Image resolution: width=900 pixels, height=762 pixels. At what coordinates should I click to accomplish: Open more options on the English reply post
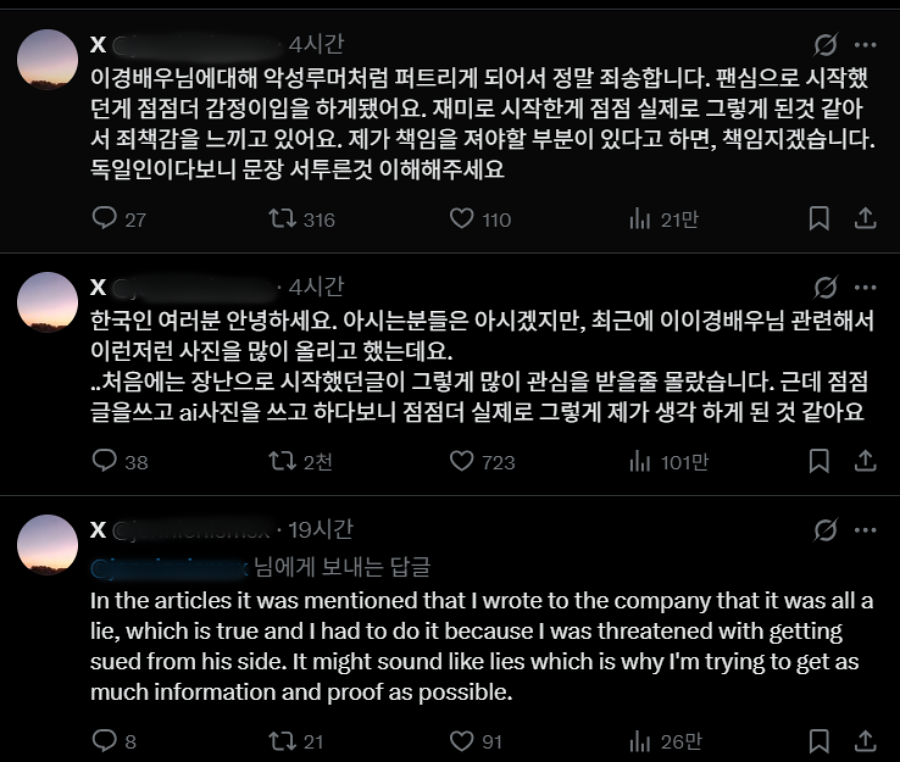865,530
